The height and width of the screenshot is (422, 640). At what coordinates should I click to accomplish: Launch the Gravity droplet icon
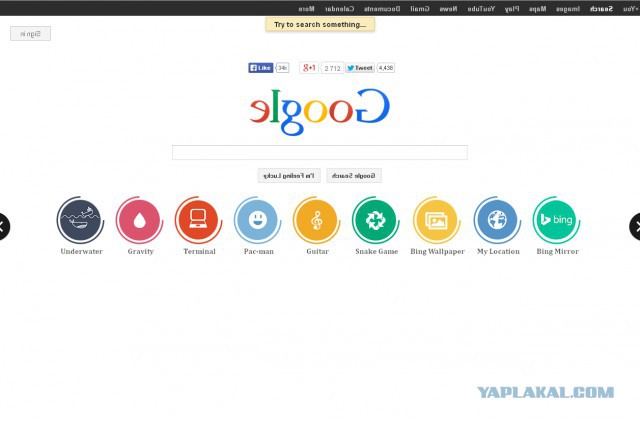point(140,220)
